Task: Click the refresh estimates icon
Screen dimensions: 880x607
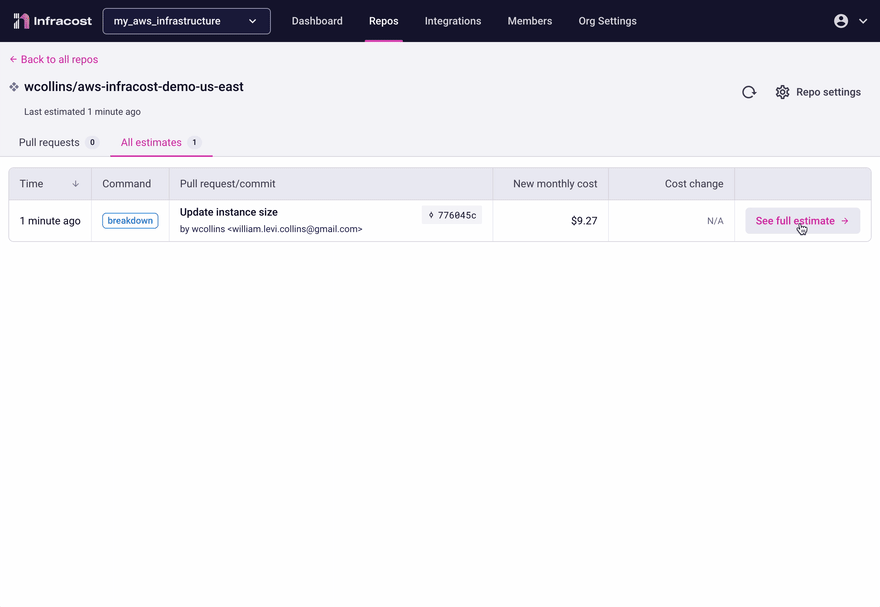Action: click(749, 92)
